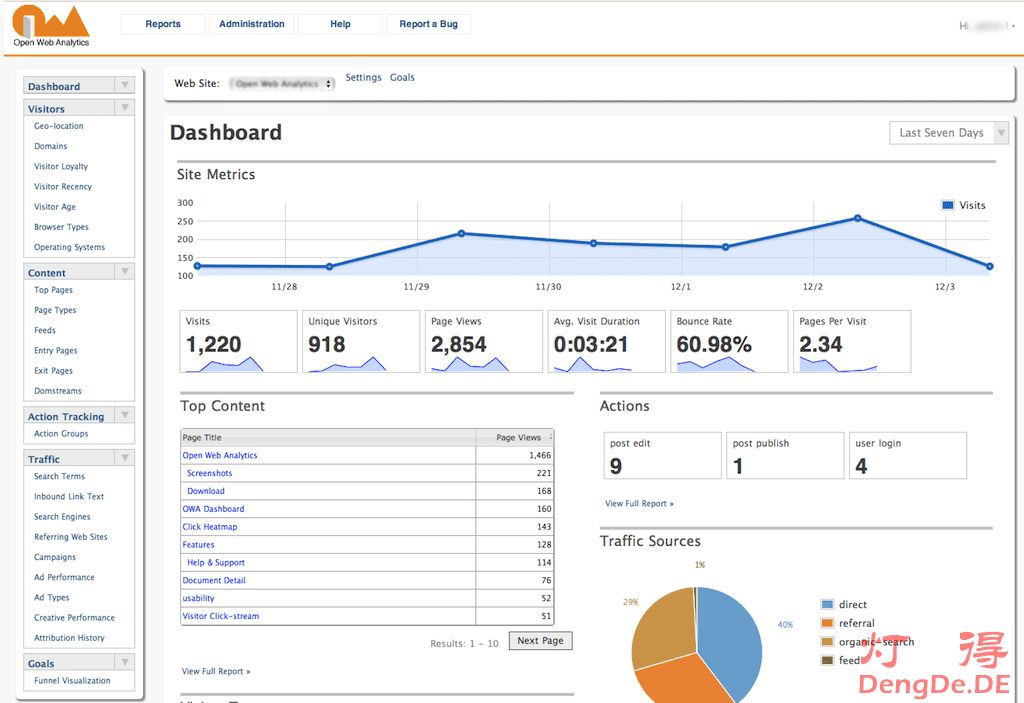The width and height of the screenshot is (1024, 703).
Task: Open Click Heatmap page in Top Content
Action: [x=210, y=527]
